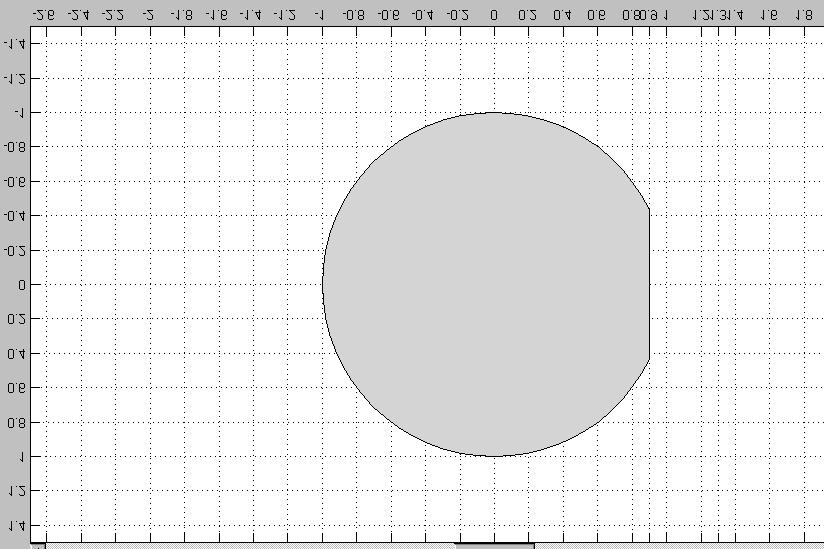This screenshot has height=549, width=824.
Task: Click the left axis label 0
Action: point(22,285)
